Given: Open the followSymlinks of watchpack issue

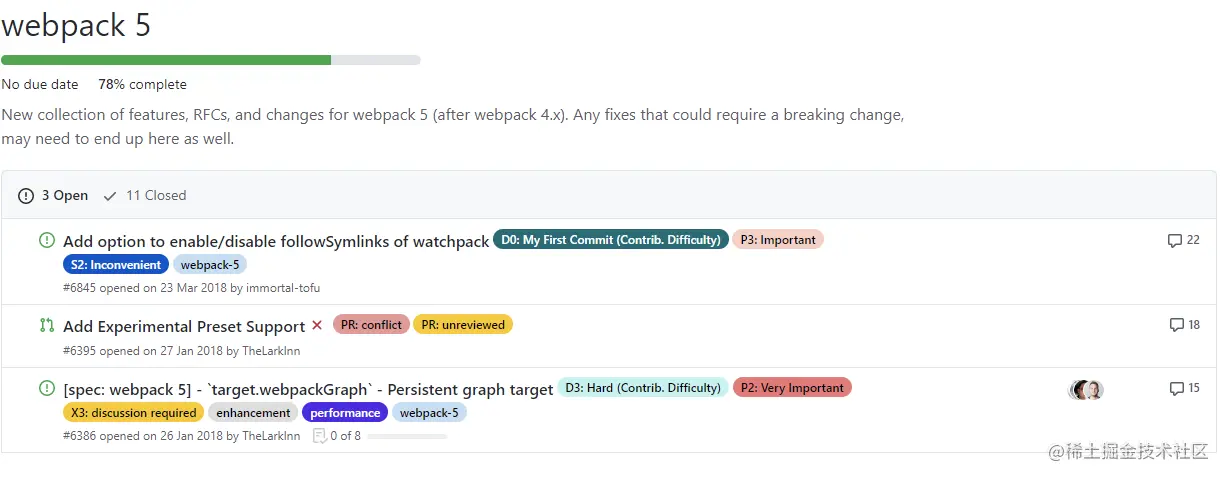Looking at the screenshot, I should [276, 241].
